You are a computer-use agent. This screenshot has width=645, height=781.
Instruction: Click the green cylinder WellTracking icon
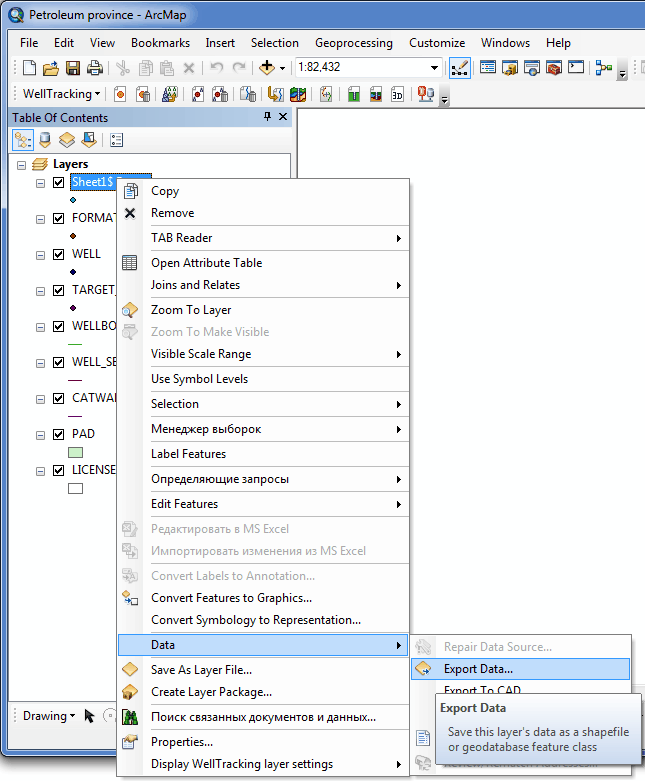click(354, 94)
